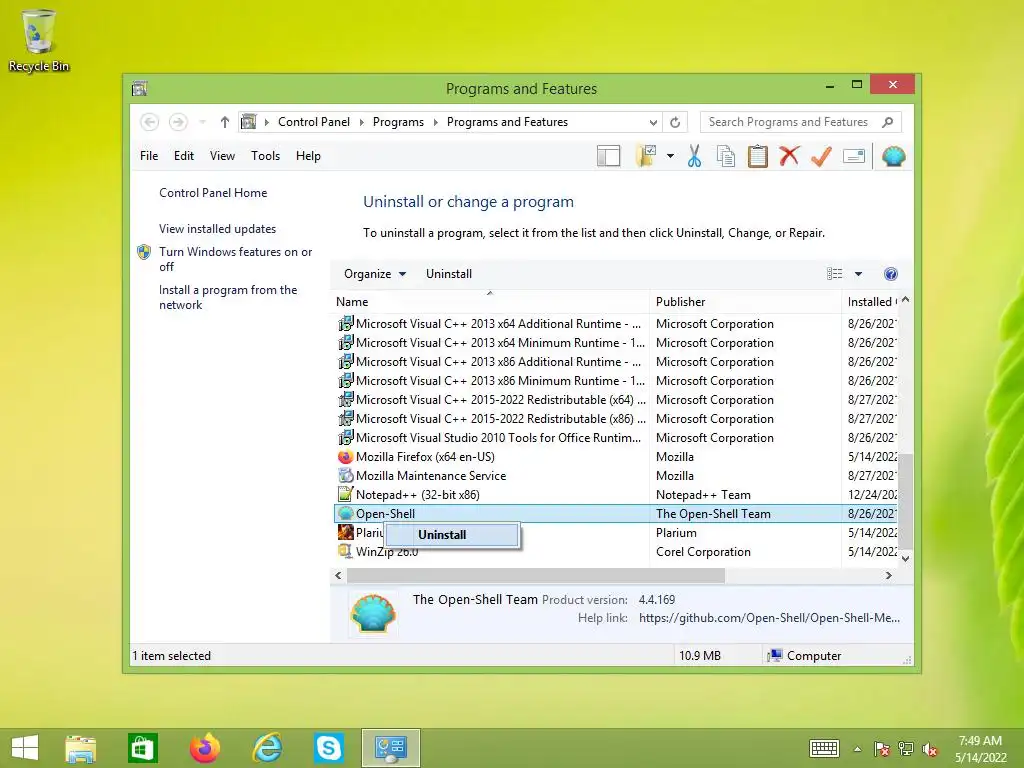1024x768 pixels.
Task: Click the Windows Start button
Action: [x=25, y=748]
